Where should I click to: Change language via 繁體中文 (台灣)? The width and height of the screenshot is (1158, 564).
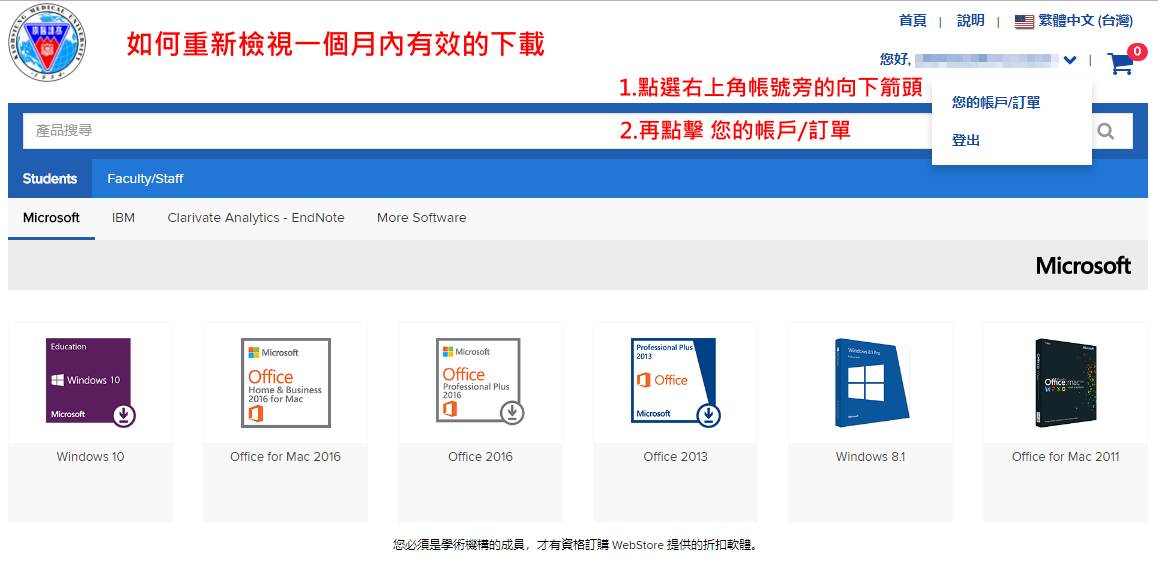(1086, 21)
